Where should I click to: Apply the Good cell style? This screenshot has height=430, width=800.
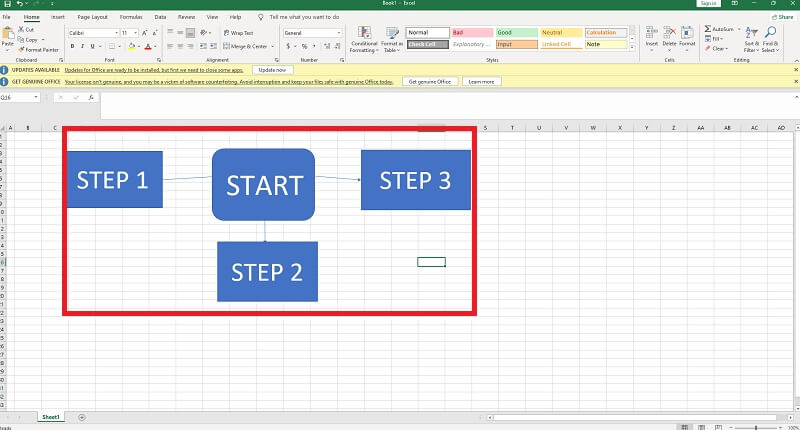point(516,33)
